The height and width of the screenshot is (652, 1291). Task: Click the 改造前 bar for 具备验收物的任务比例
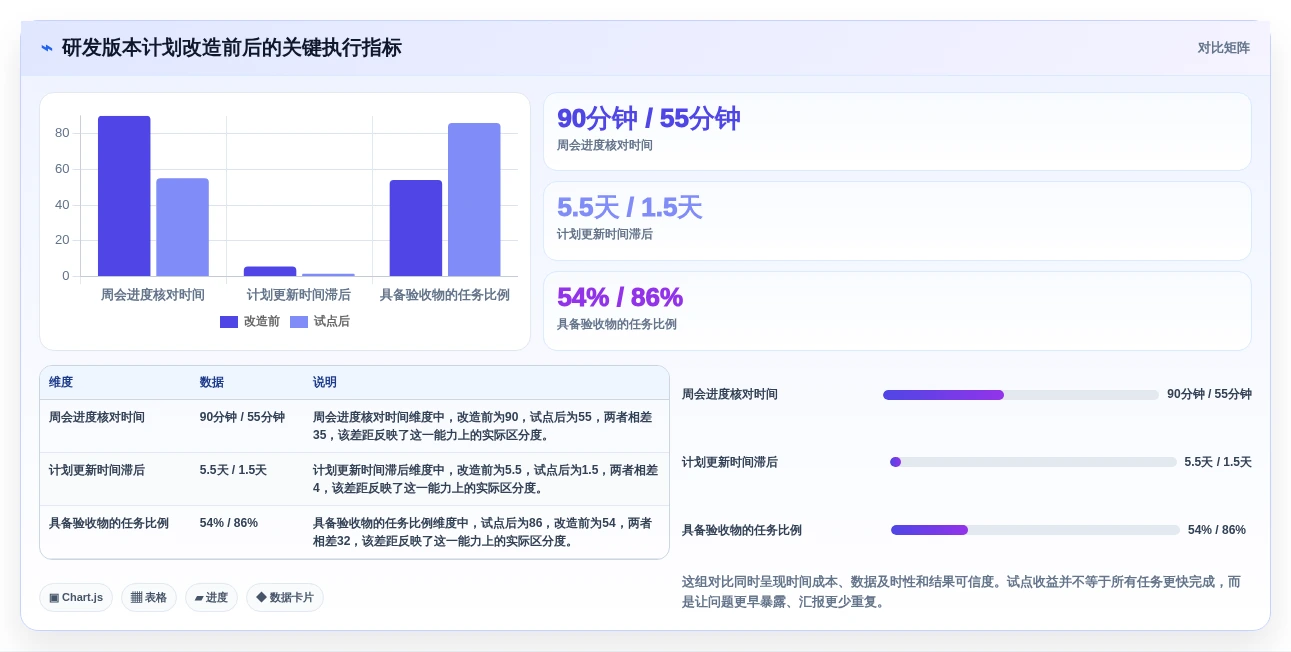pyautogui.click(x=416, y=228)
